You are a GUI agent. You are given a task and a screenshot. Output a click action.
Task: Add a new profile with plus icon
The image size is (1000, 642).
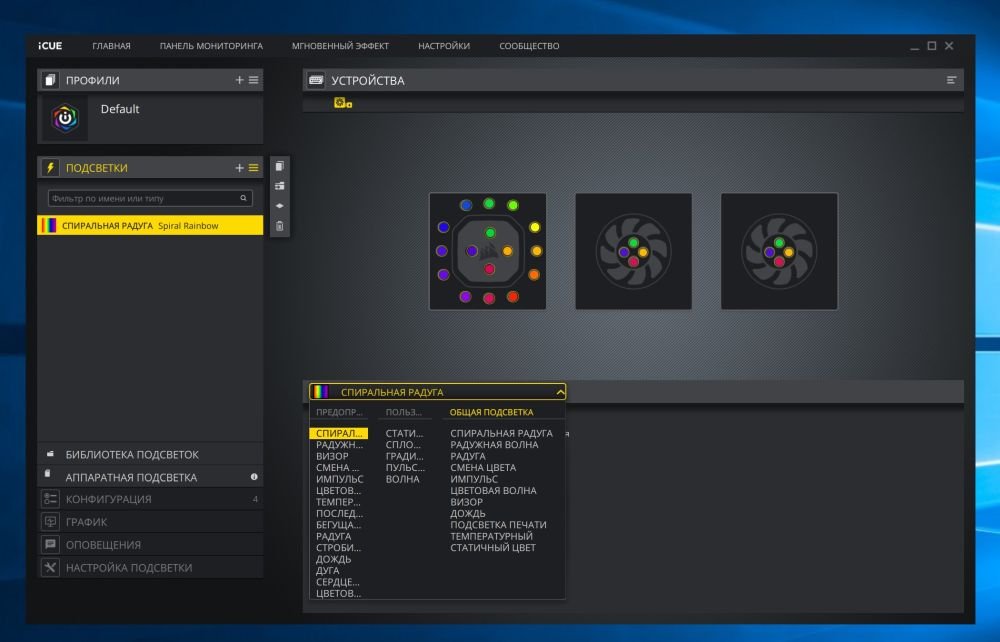239,80
